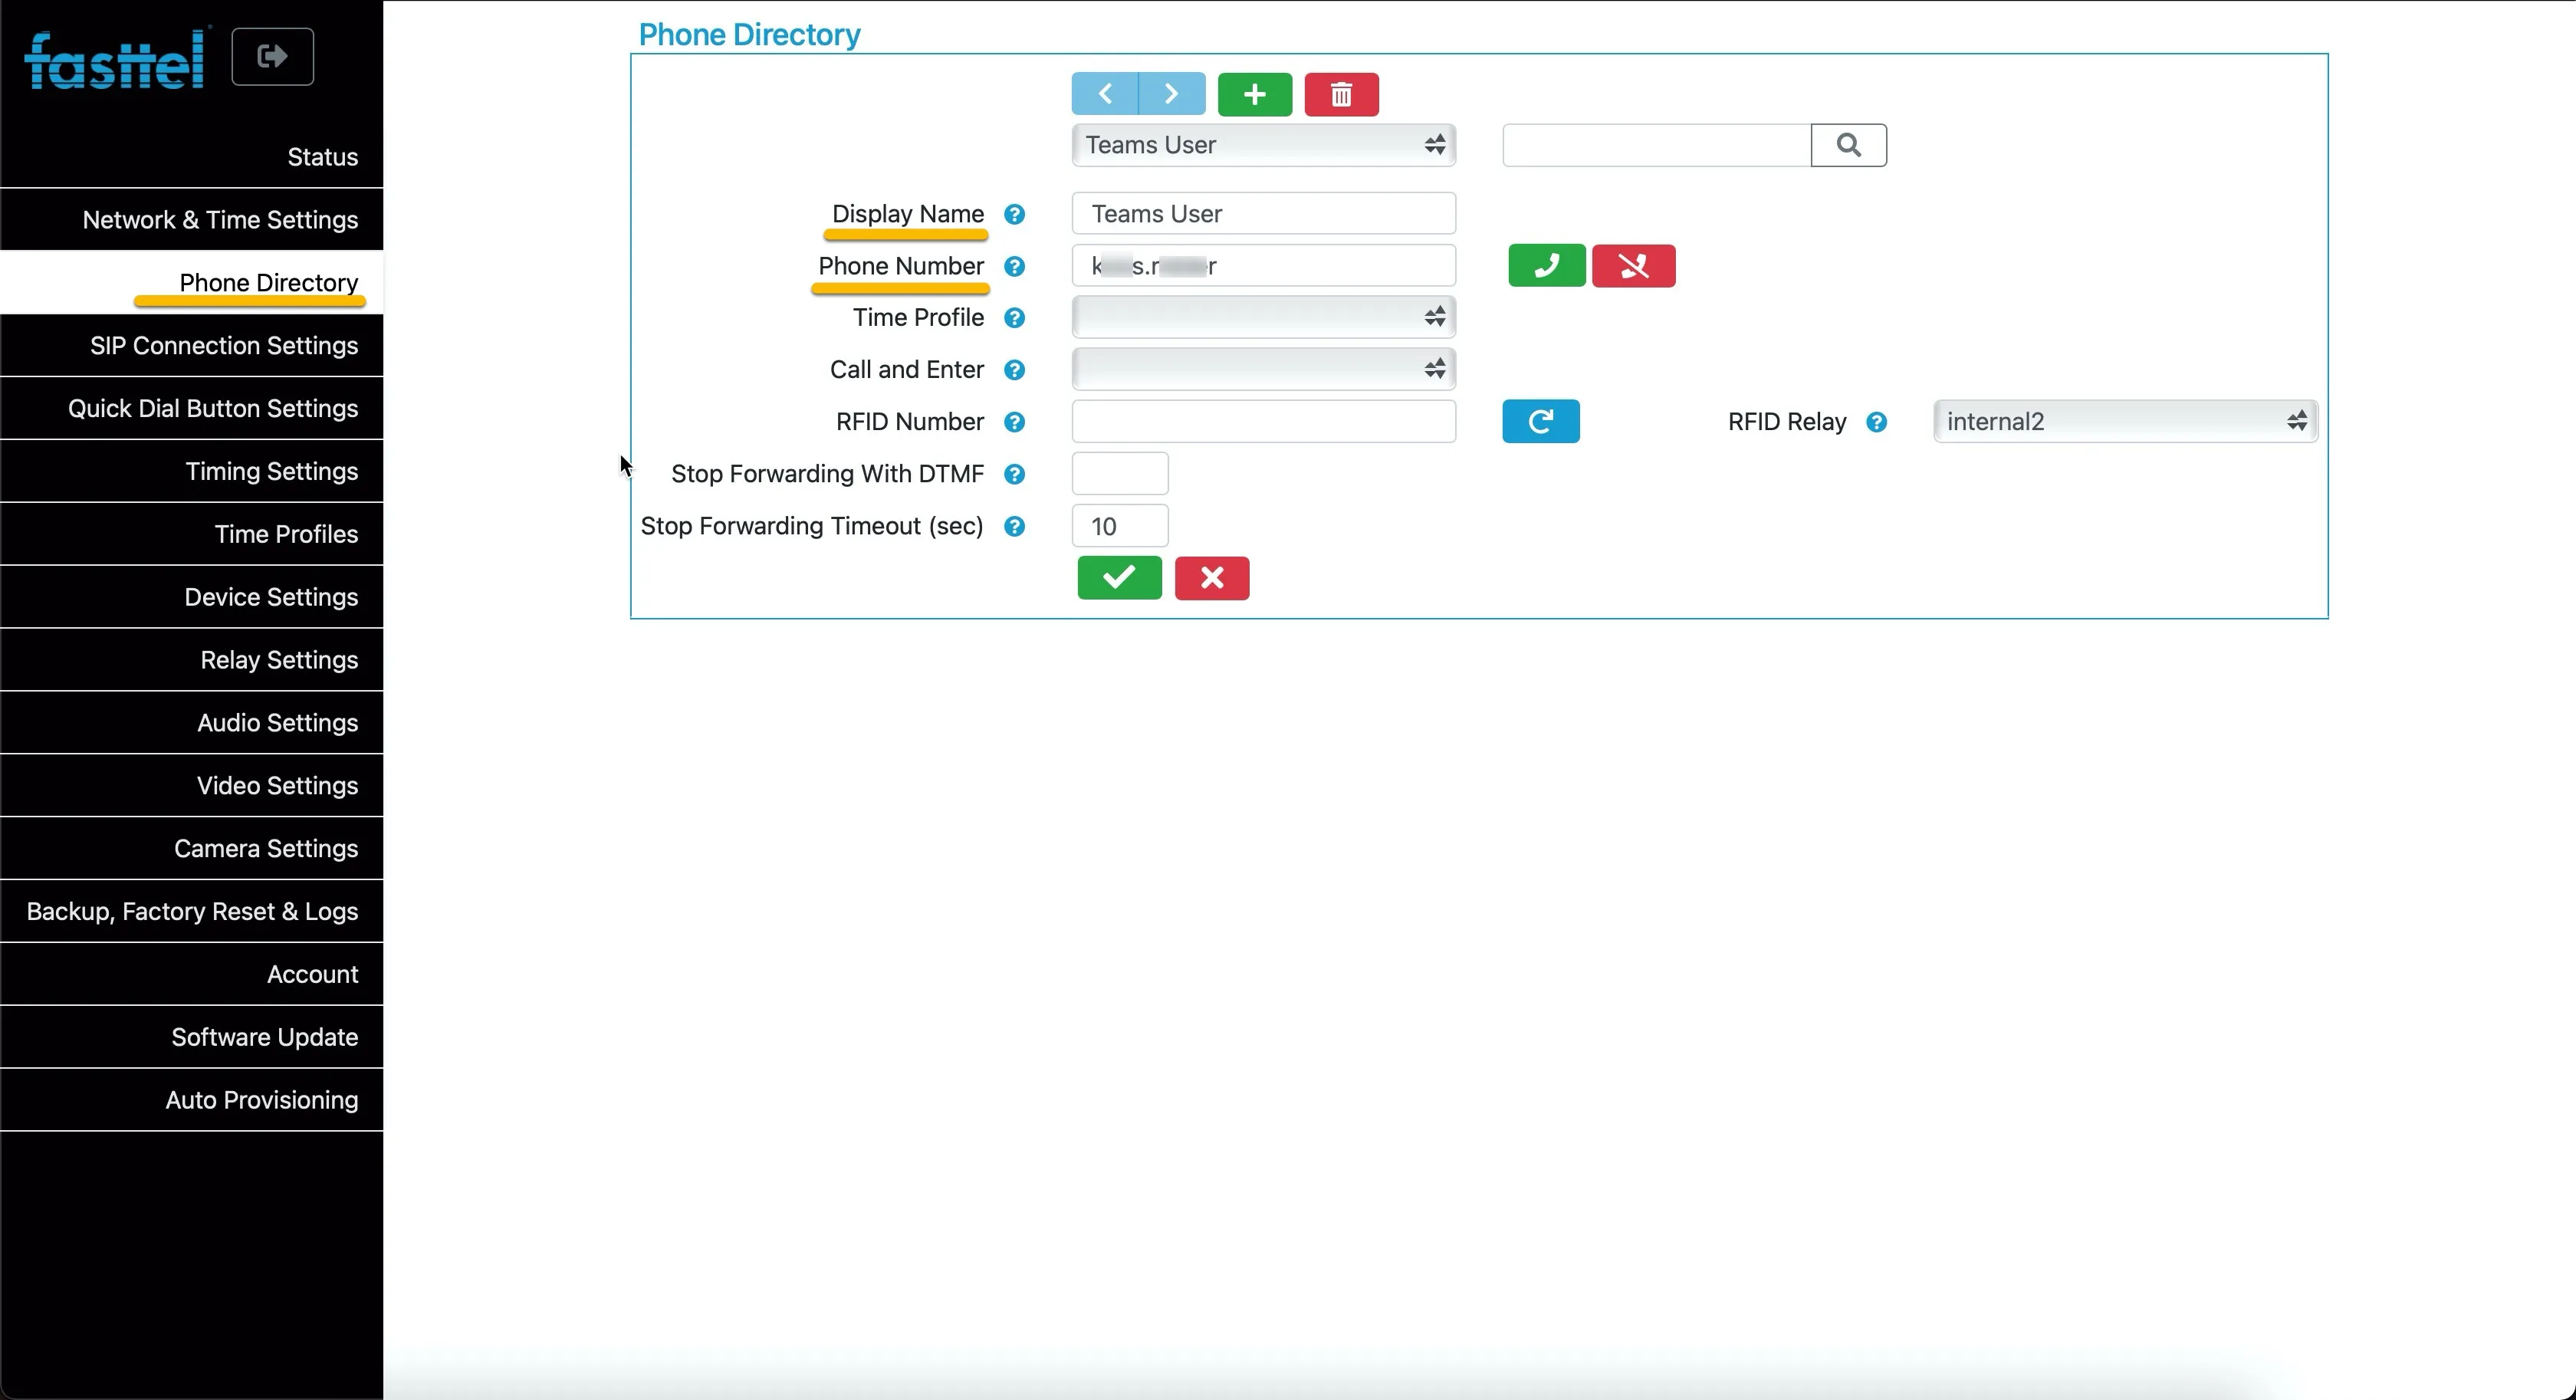Click the Phone Number input field
Screen dimensions: 2576x1400
point(1264,265)
